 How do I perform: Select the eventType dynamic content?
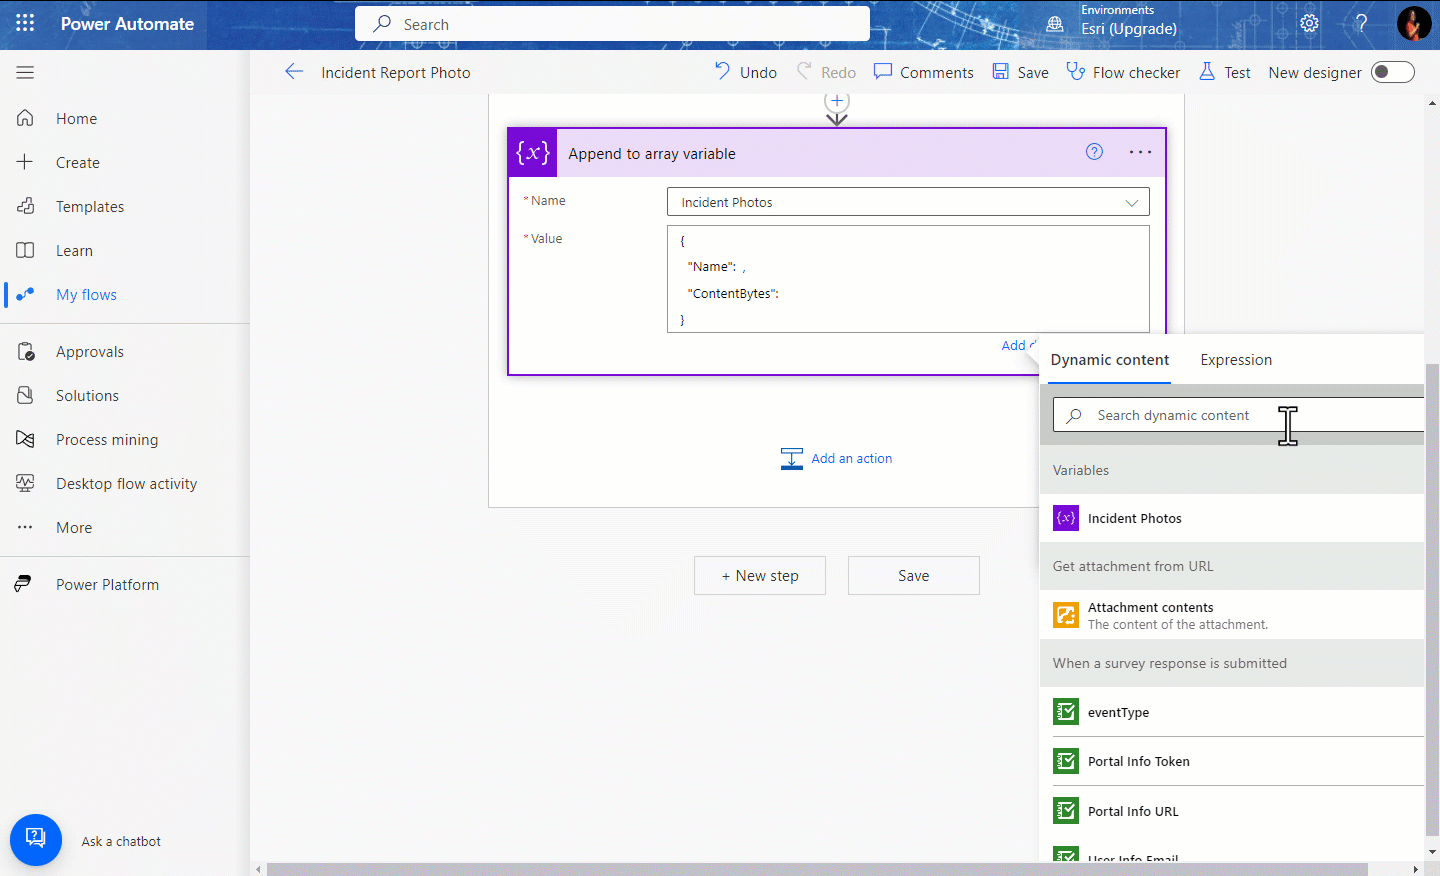1232,712
